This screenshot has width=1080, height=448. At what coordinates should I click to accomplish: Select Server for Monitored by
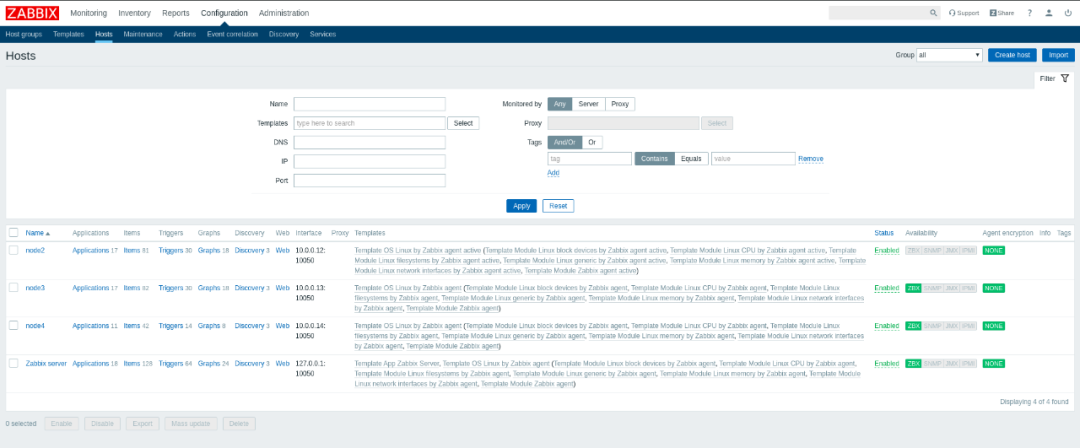click(588, 104)
